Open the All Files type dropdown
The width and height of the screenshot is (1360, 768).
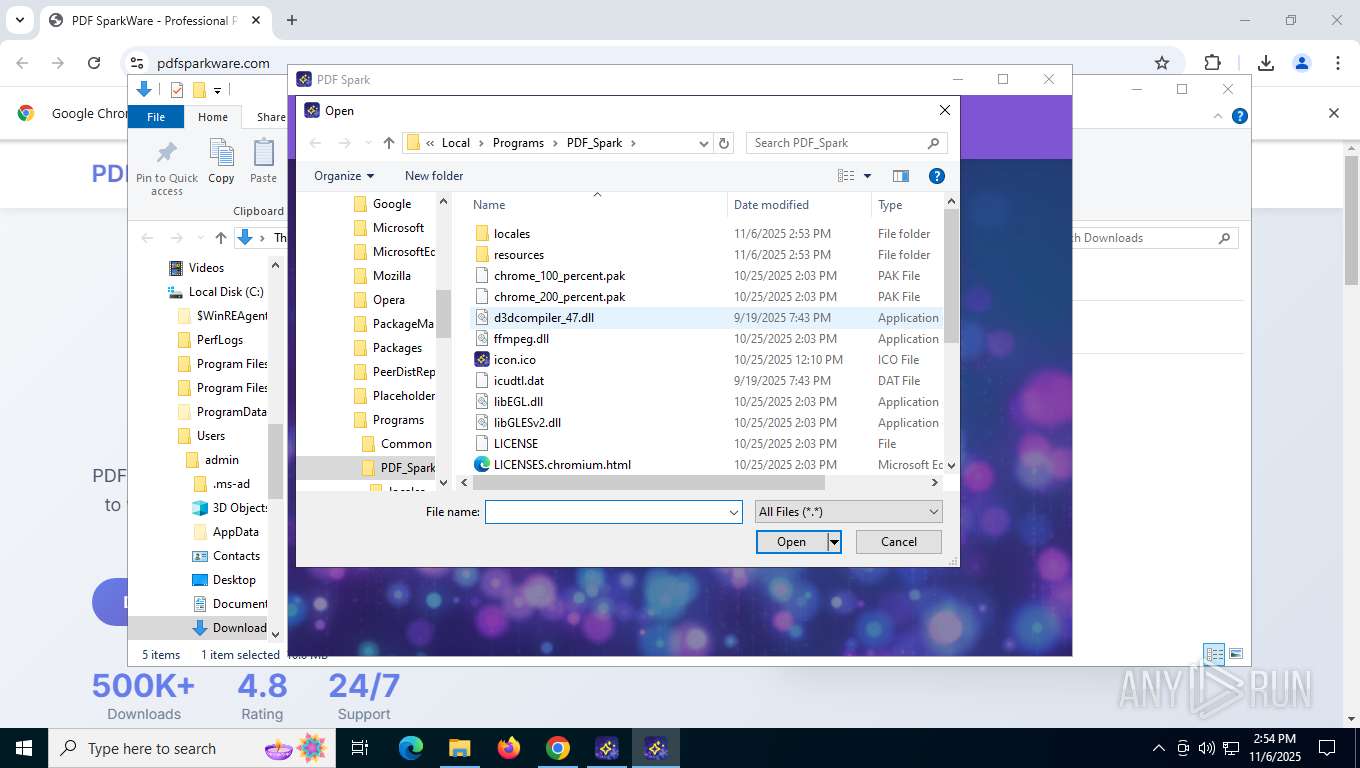(848, 512)
